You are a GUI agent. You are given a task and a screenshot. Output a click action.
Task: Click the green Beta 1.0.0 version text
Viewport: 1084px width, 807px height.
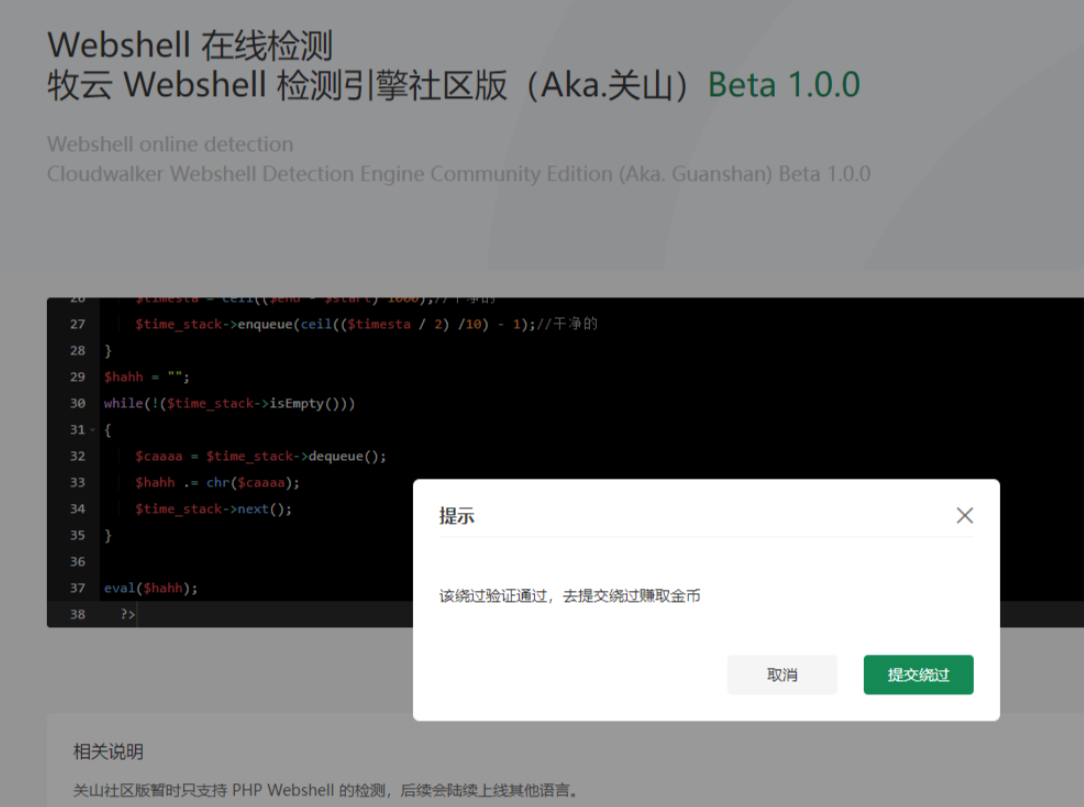[x=784, y=85]
